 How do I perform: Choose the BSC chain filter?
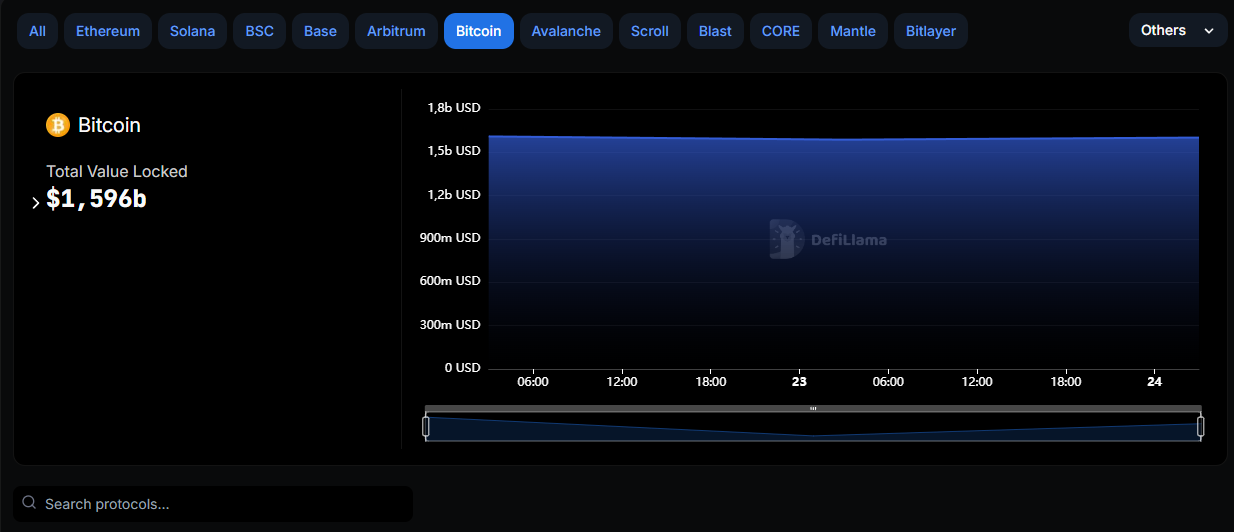(x=259, y=31)
